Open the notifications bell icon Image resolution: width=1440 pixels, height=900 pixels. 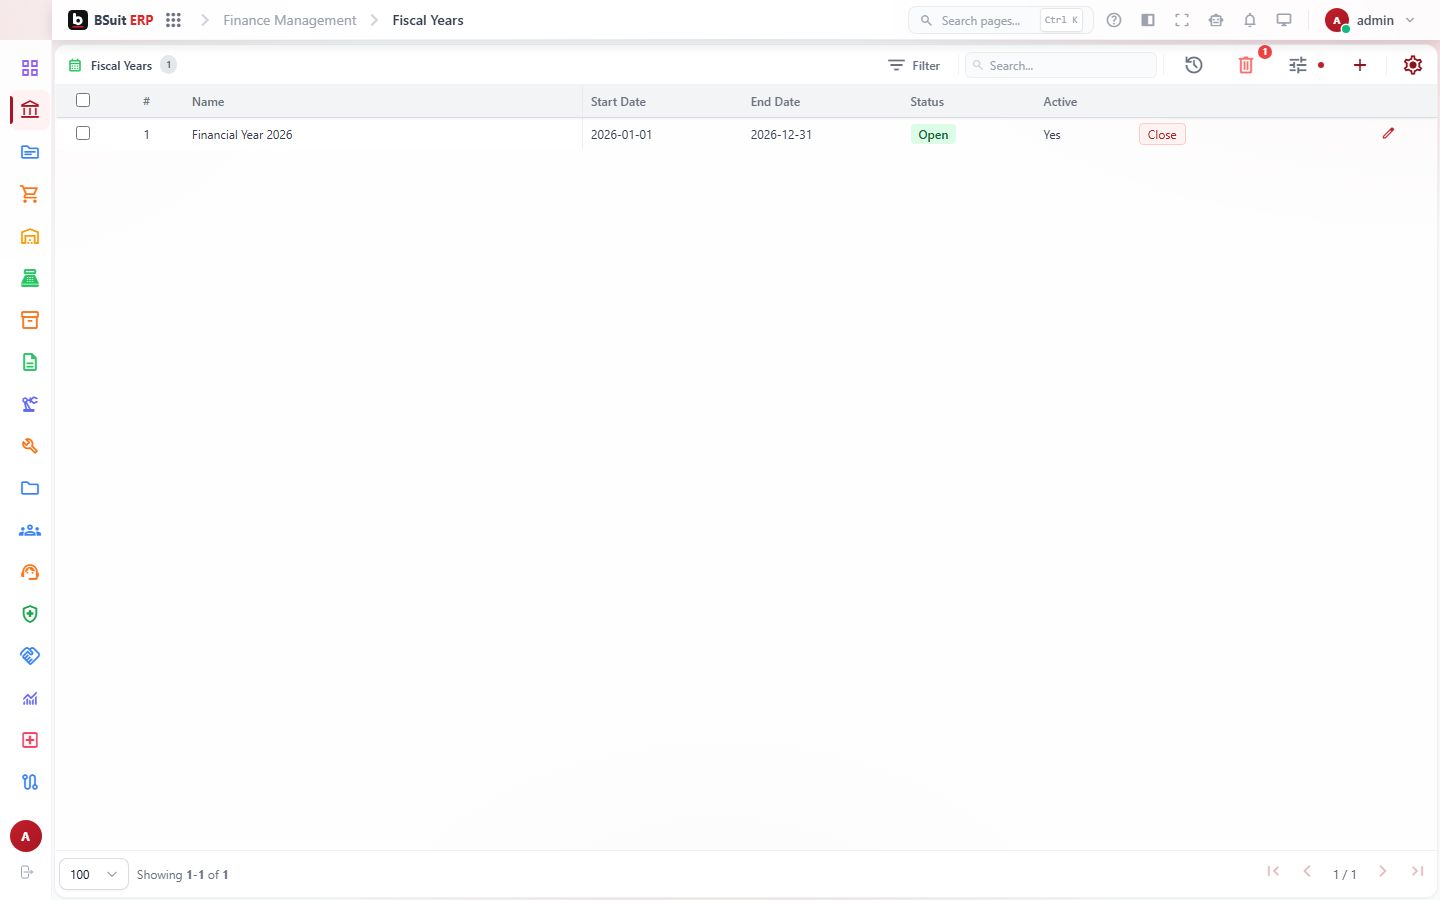point(1250,20)
